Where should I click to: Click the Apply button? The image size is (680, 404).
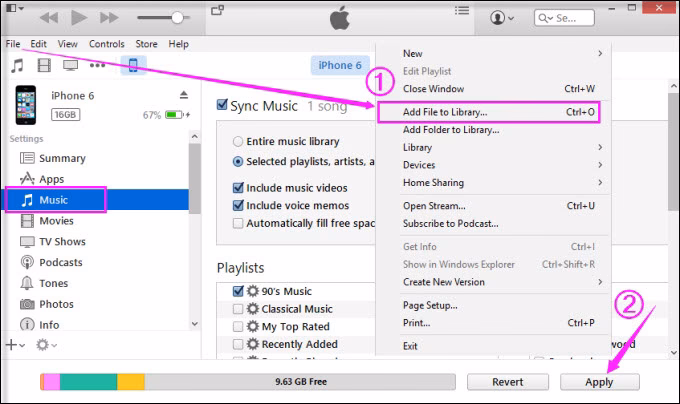599,382
